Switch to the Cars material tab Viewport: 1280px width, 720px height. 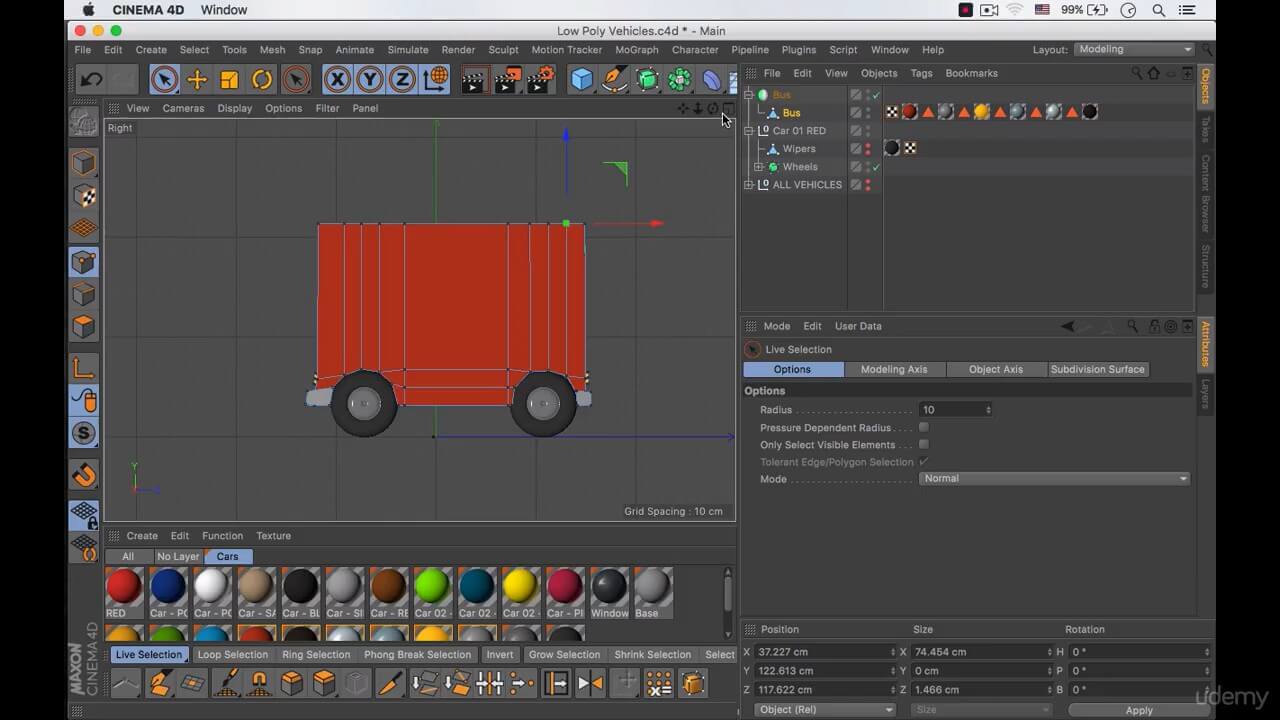(227, 556)
